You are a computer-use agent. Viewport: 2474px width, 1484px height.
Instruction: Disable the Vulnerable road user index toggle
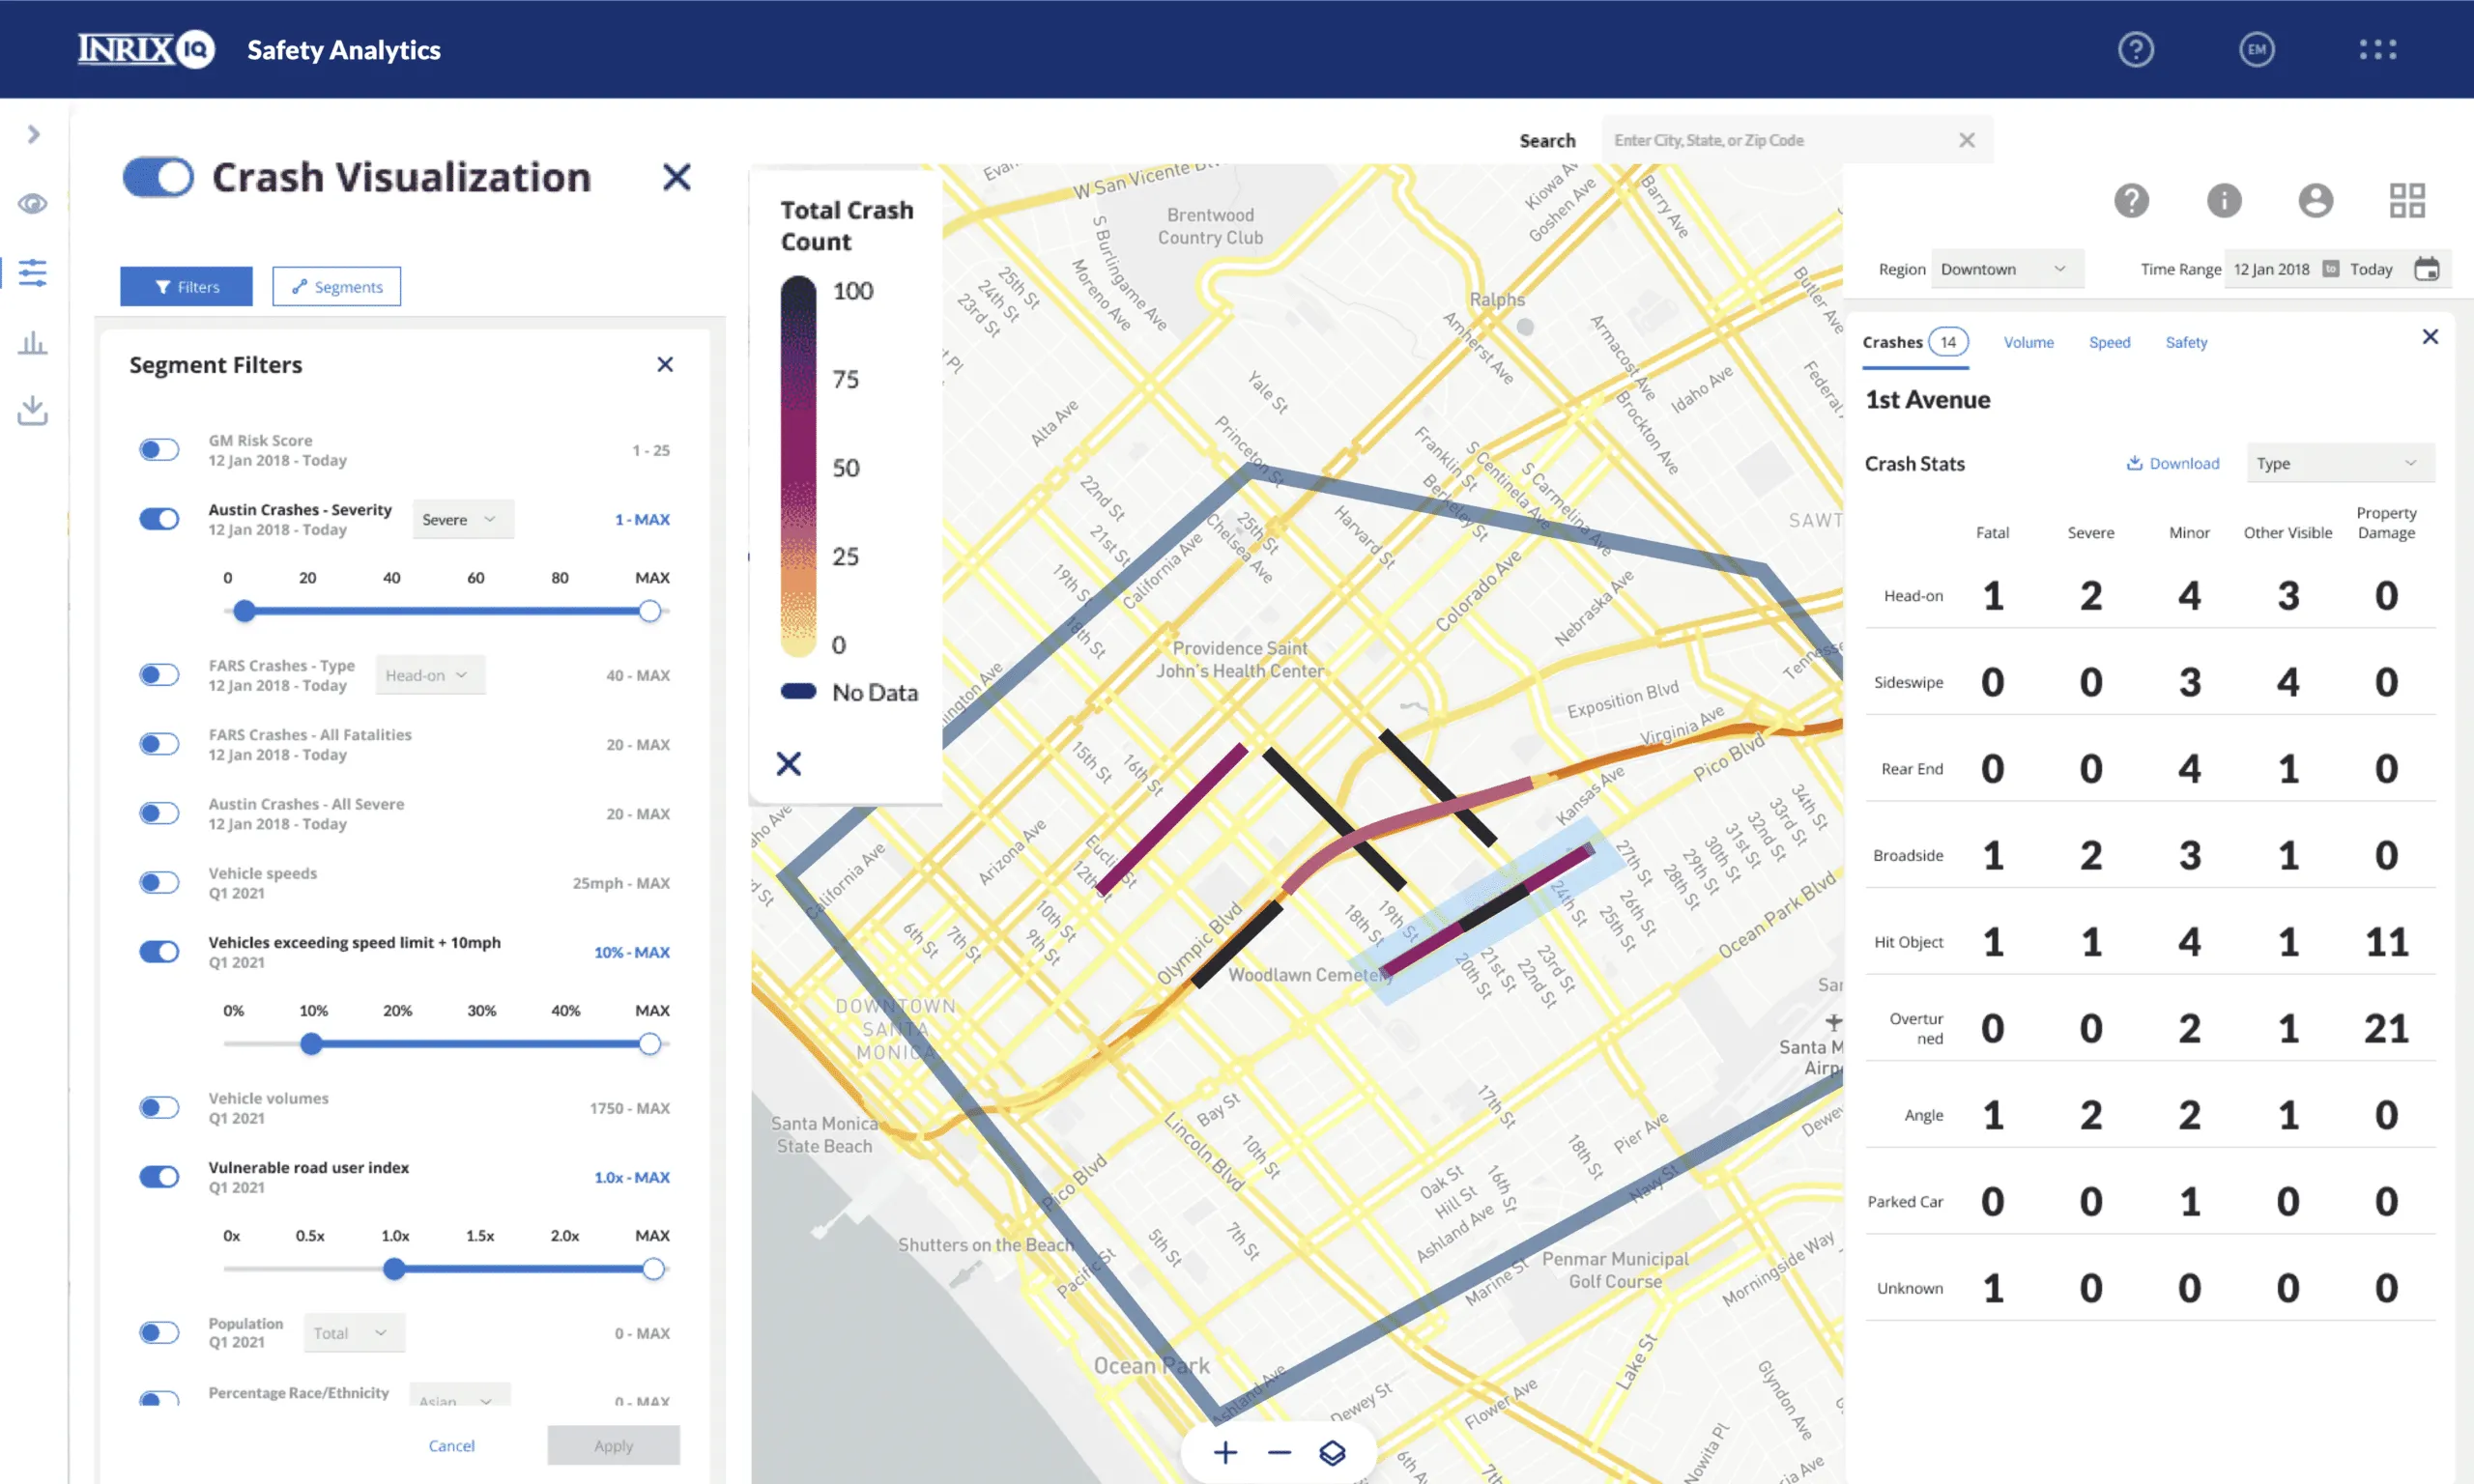tap(159, 1177)
